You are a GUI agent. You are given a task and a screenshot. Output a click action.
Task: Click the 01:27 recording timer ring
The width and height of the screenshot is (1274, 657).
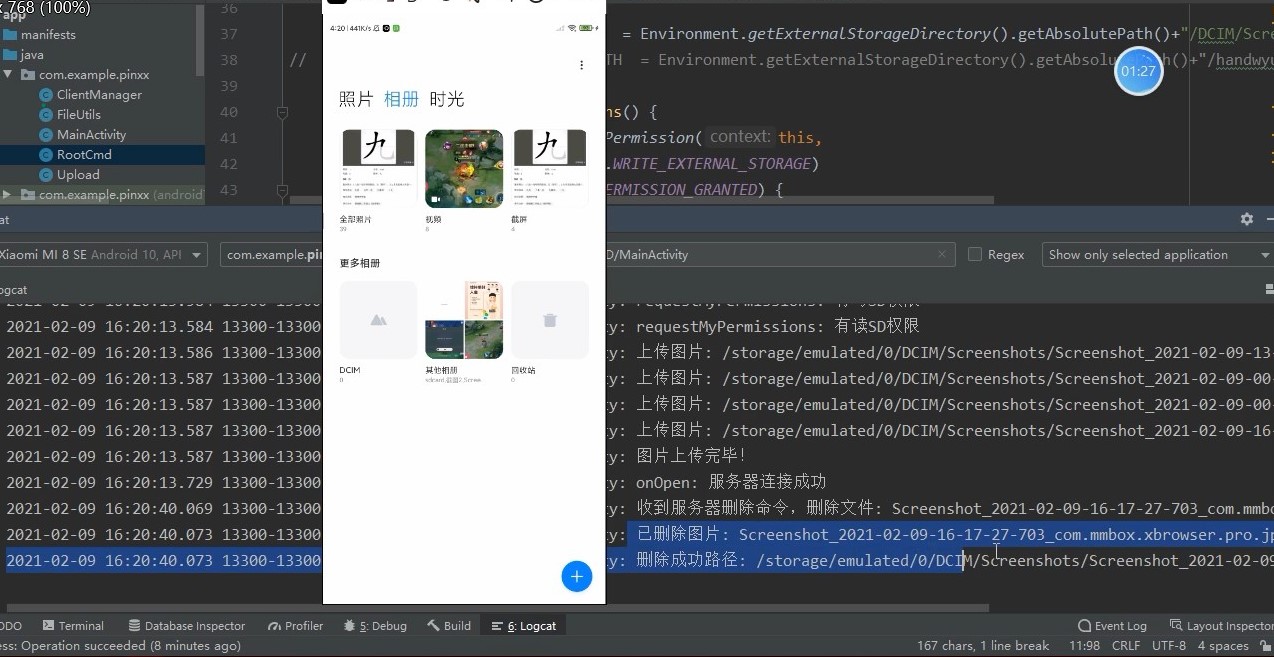click(x=1139, y=71)
